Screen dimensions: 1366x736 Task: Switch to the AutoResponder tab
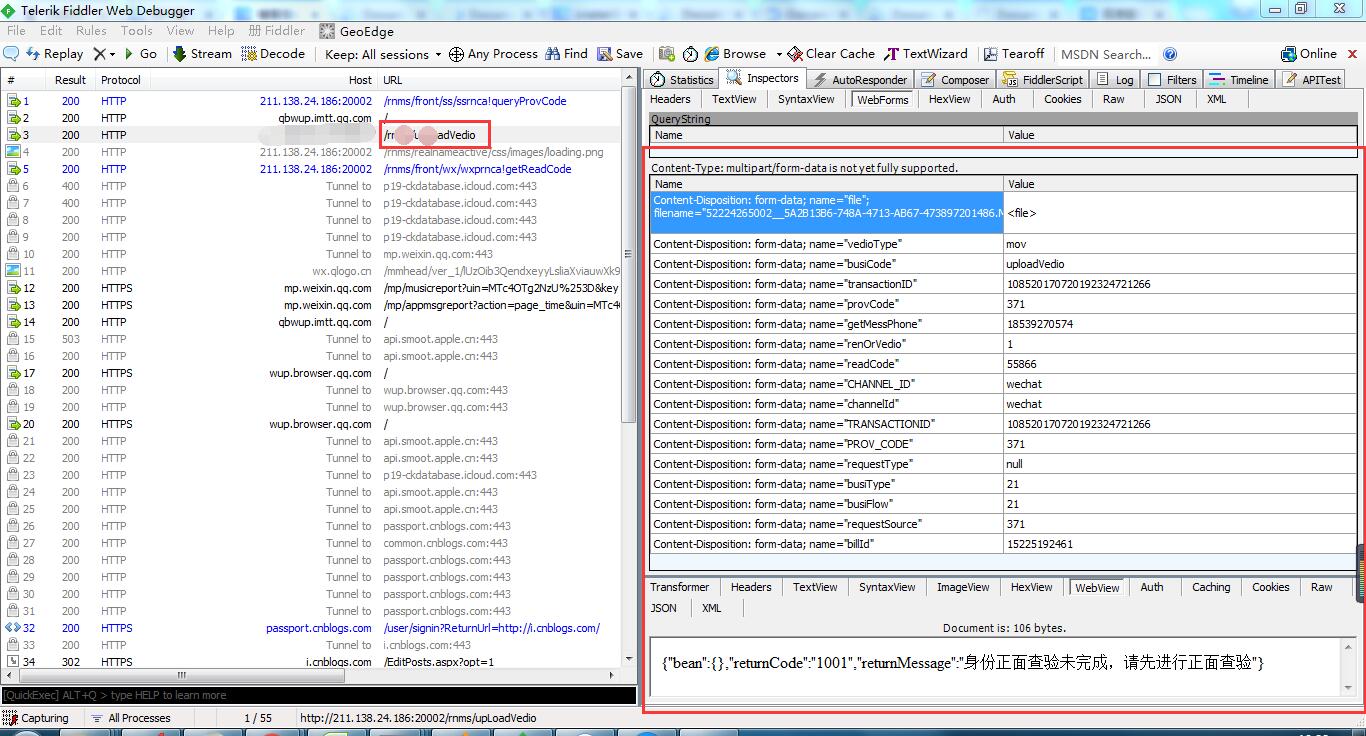[860, 80]
